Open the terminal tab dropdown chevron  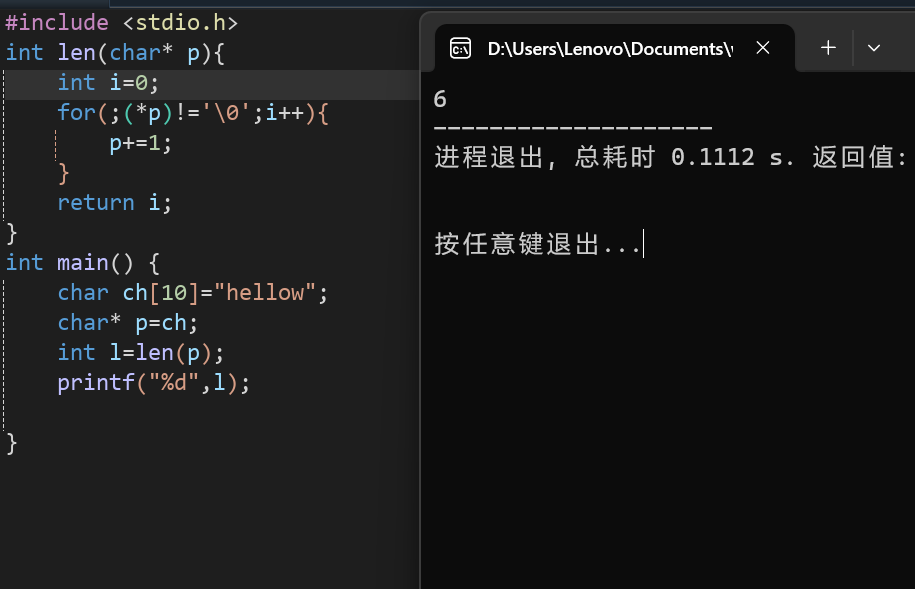[874, 47]
